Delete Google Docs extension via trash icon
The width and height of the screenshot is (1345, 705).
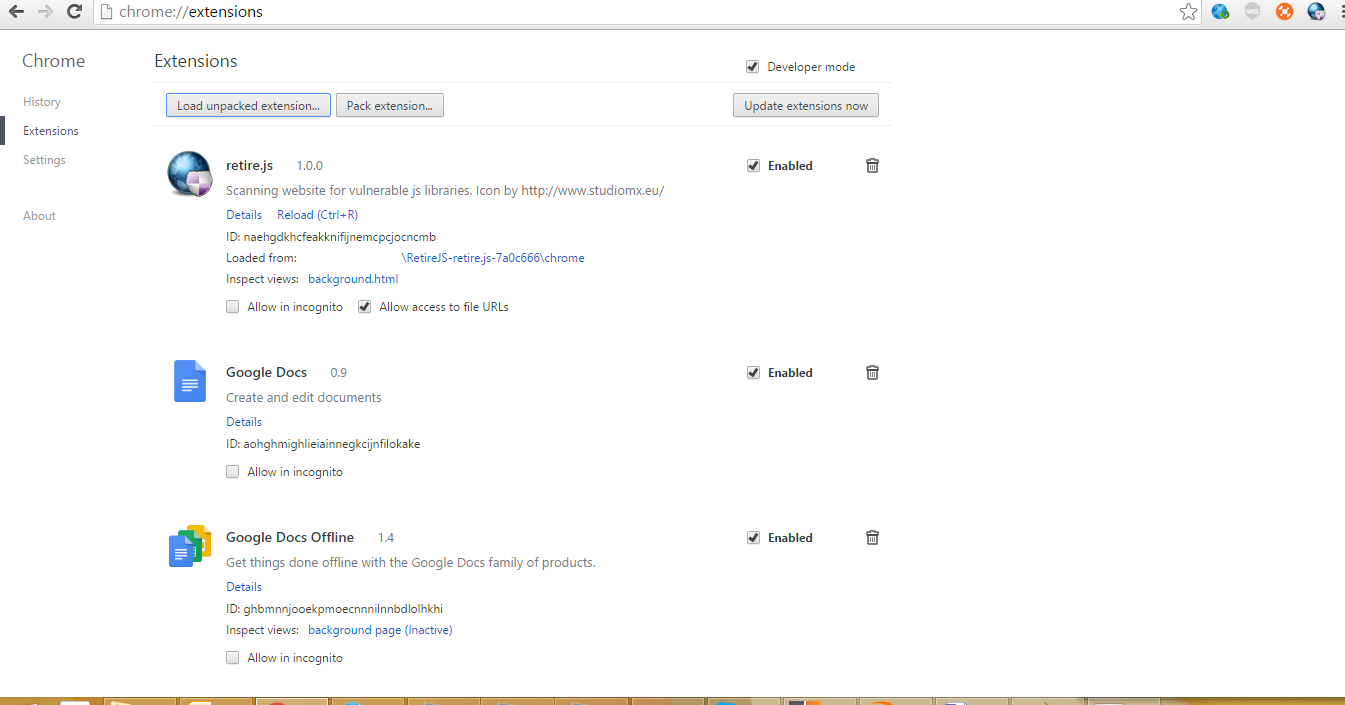click(x=872, y=372)
